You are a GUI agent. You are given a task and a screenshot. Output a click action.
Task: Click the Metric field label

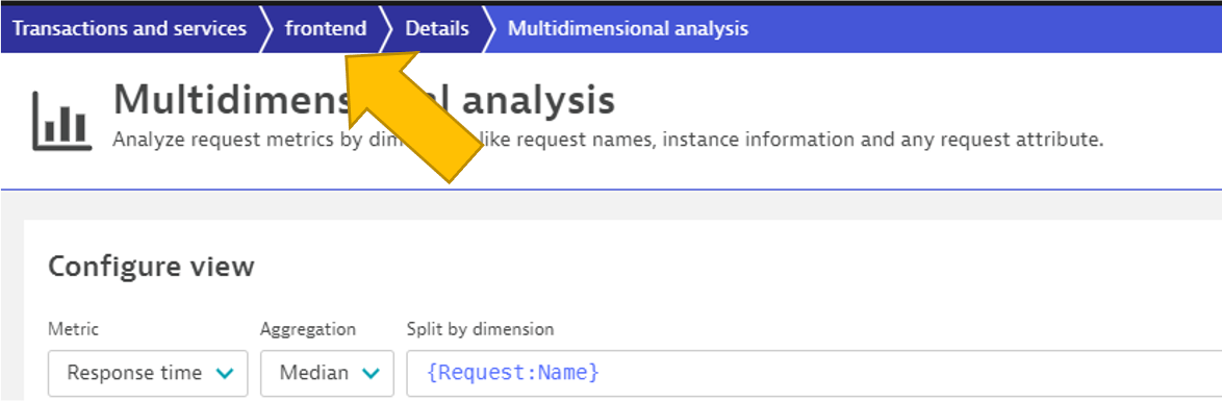click(x=73, y=329)
